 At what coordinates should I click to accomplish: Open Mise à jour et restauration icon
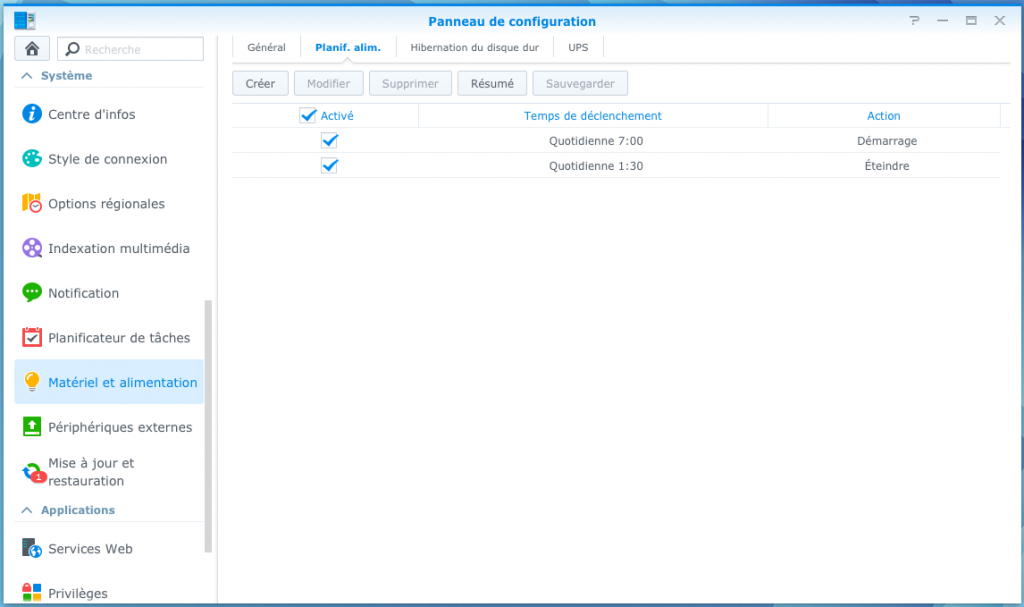(x=32, y=472)
